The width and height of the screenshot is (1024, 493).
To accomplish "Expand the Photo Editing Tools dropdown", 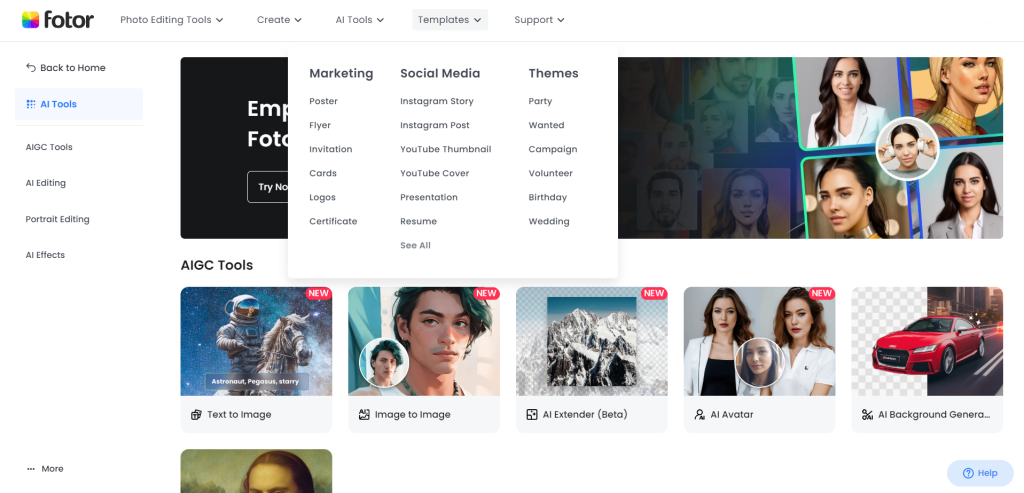I will click(171, 20).
